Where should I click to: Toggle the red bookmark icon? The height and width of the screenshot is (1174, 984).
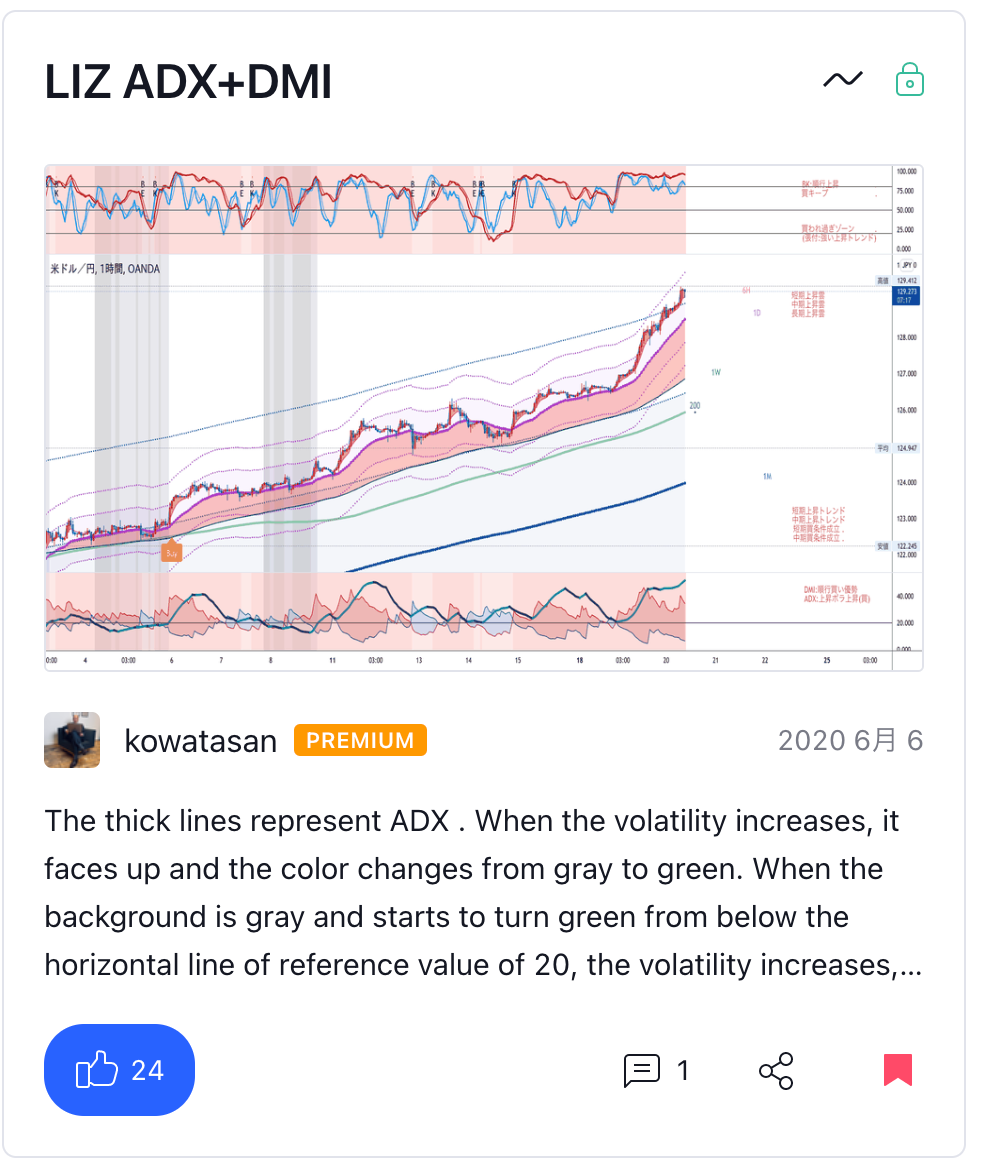(x=898, y=1070)
